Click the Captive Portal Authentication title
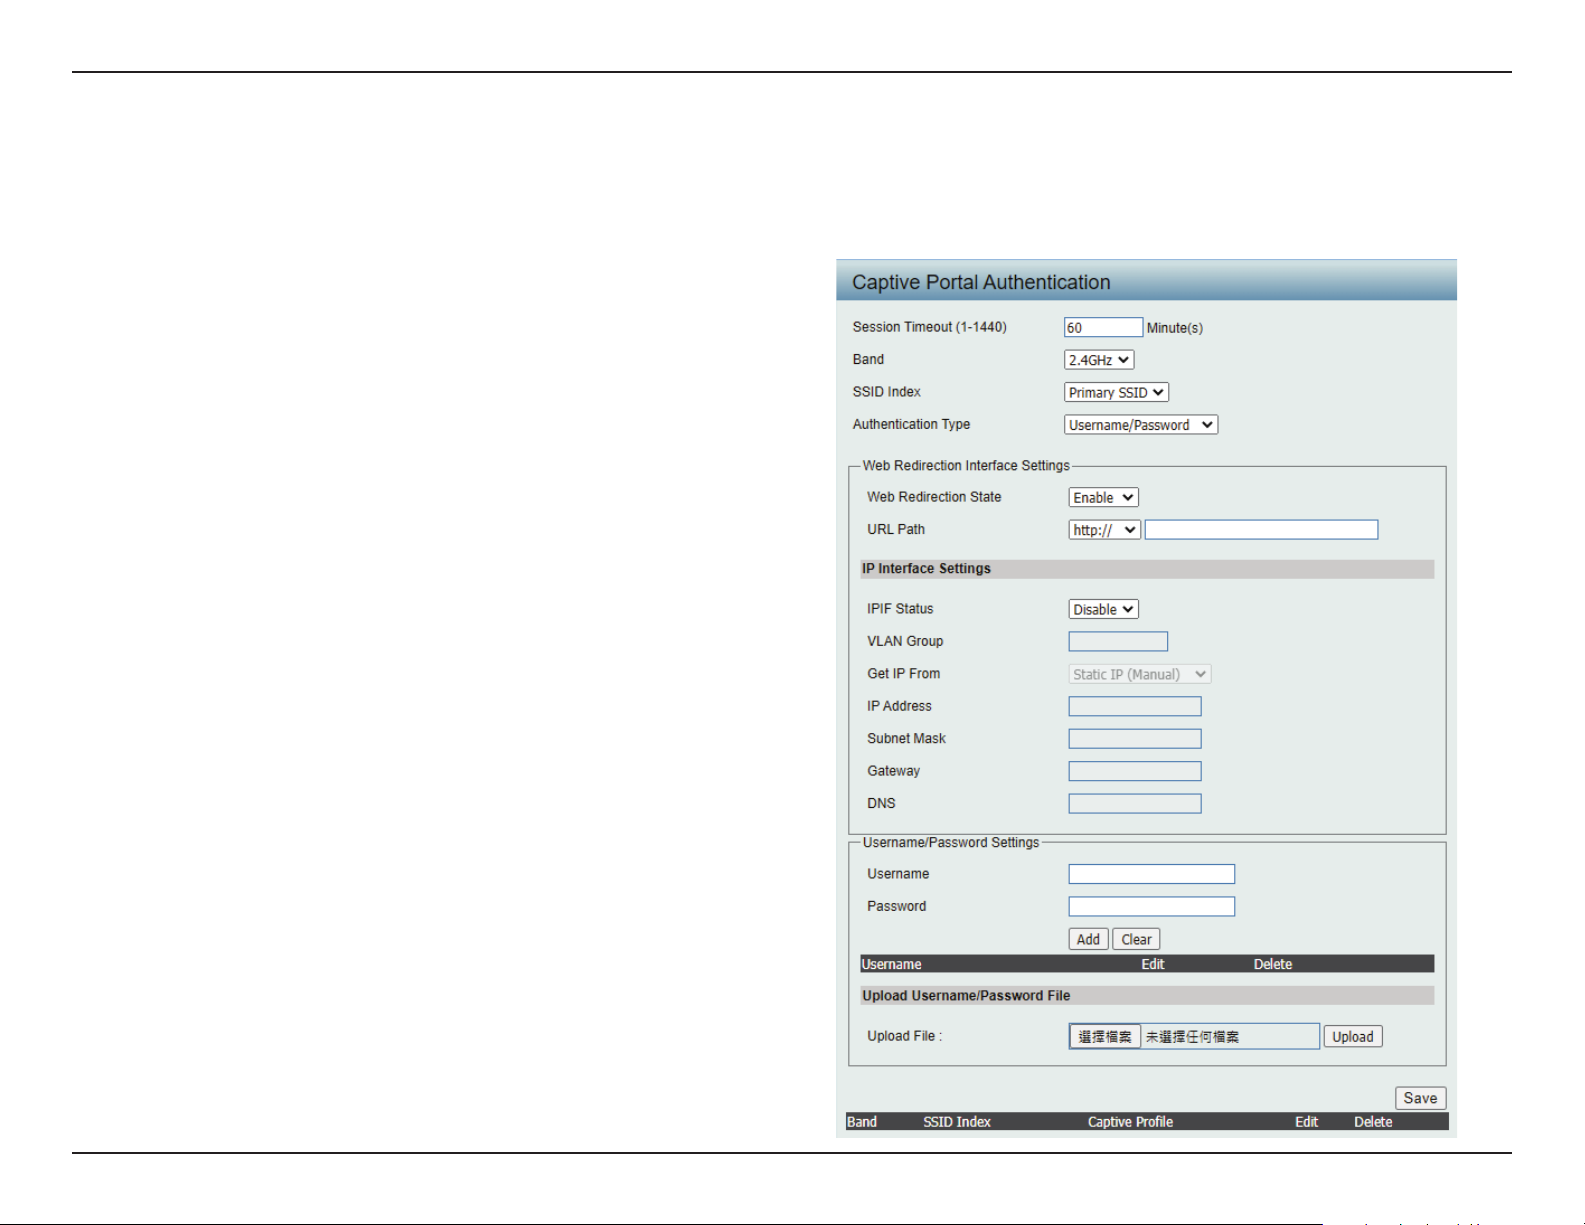This screenshot has height=1225, width=1585. [981, 283]
